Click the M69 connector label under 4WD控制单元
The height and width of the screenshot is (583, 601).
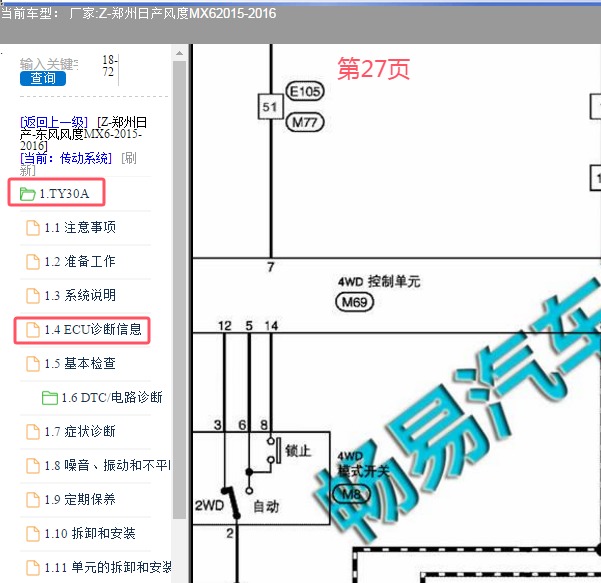[355, 302]
